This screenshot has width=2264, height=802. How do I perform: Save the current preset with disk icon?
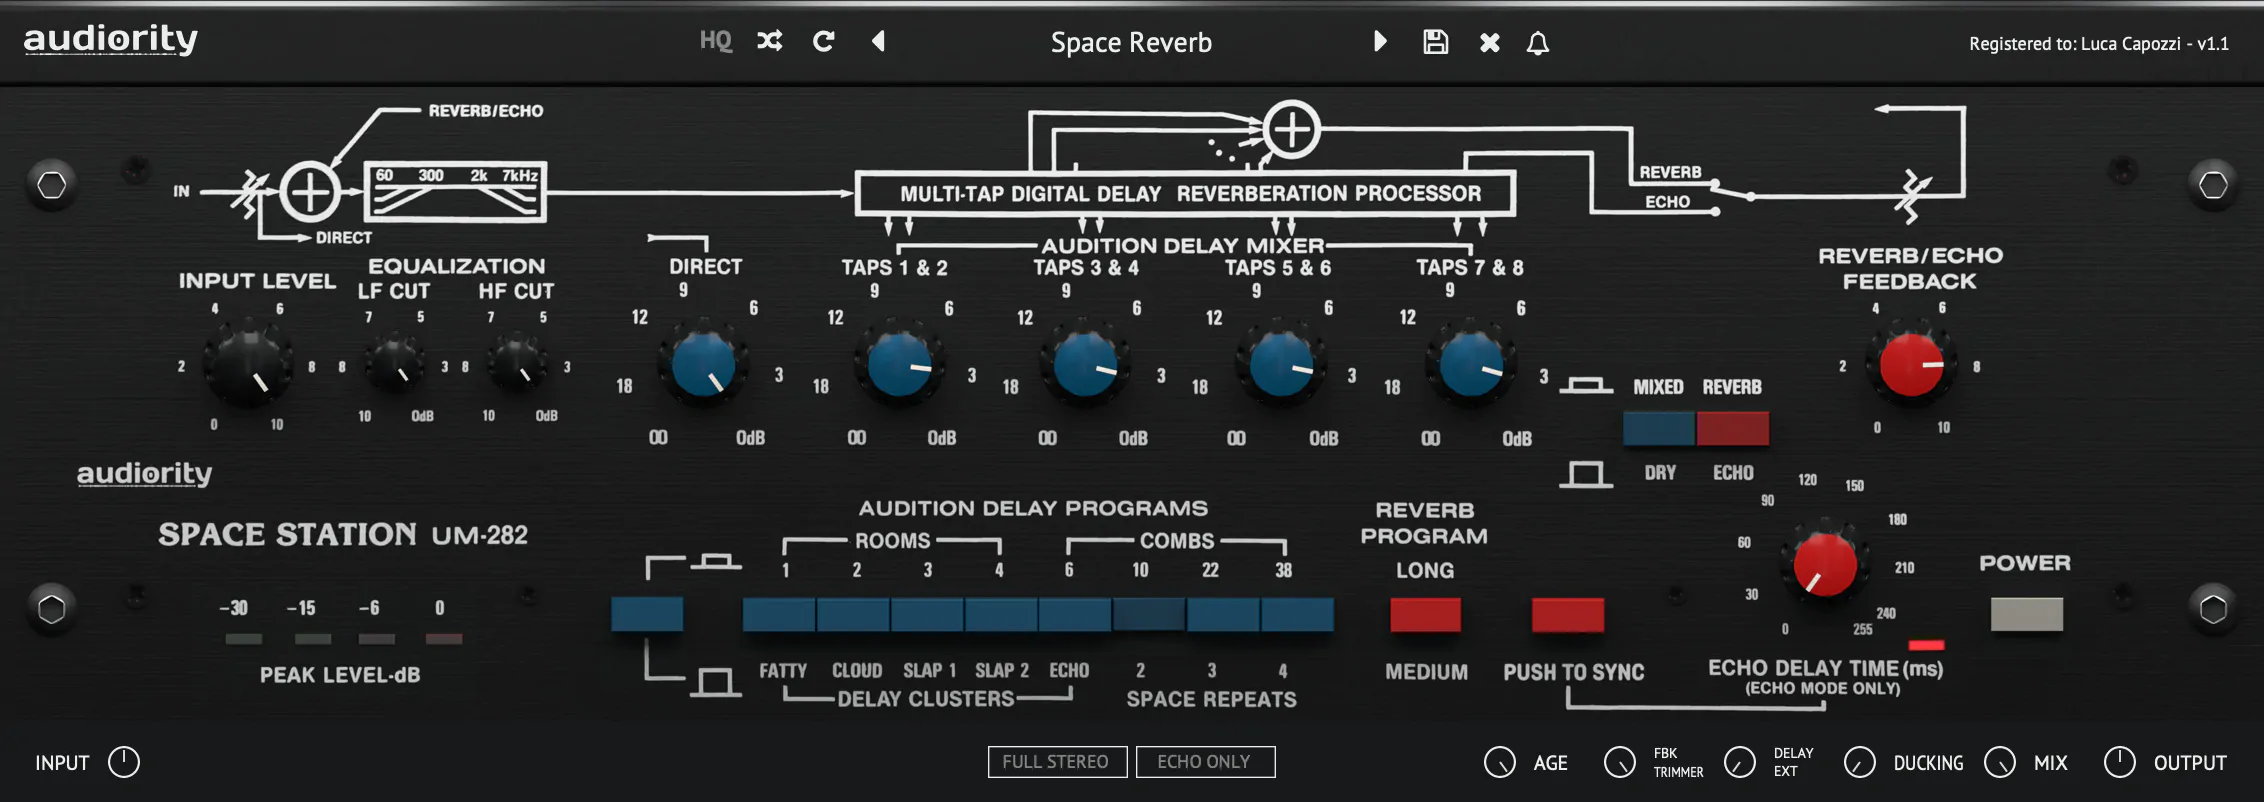[1435, 42]
